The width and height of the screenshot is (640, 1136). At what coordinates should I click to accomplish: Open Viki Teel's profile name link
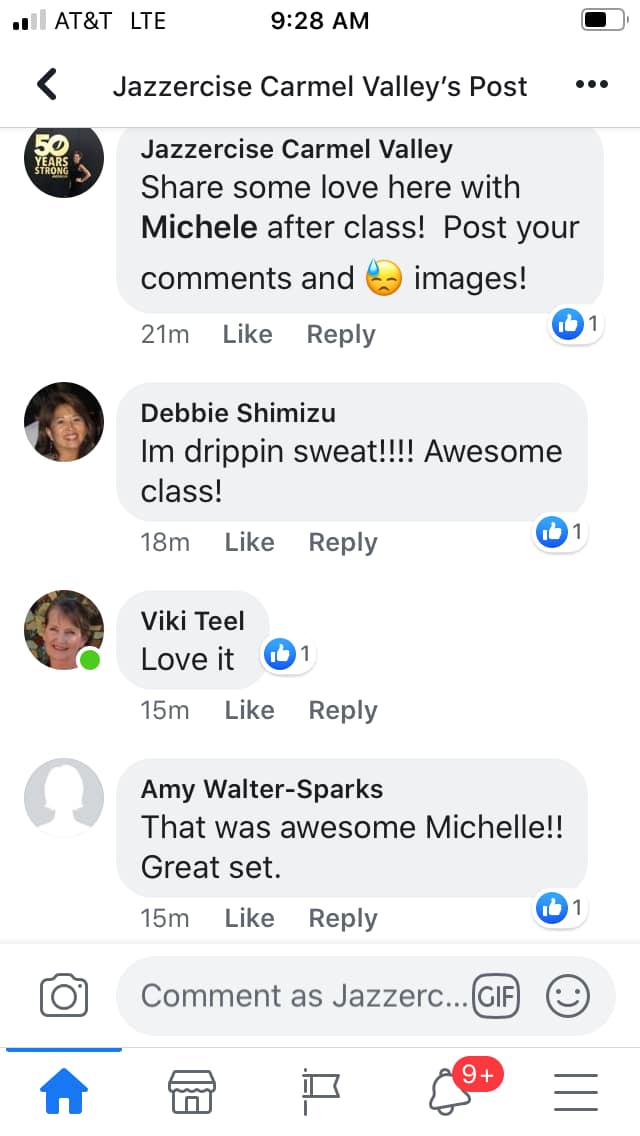coord(192,621)
